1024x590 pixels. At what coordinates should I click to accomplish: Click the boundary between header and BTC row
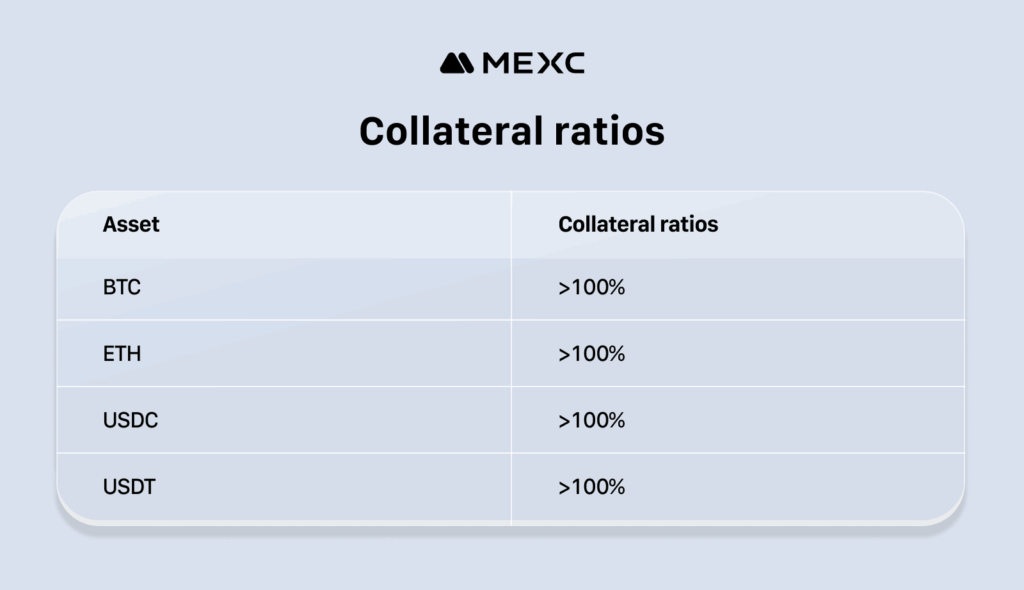(x=300, y=258)
